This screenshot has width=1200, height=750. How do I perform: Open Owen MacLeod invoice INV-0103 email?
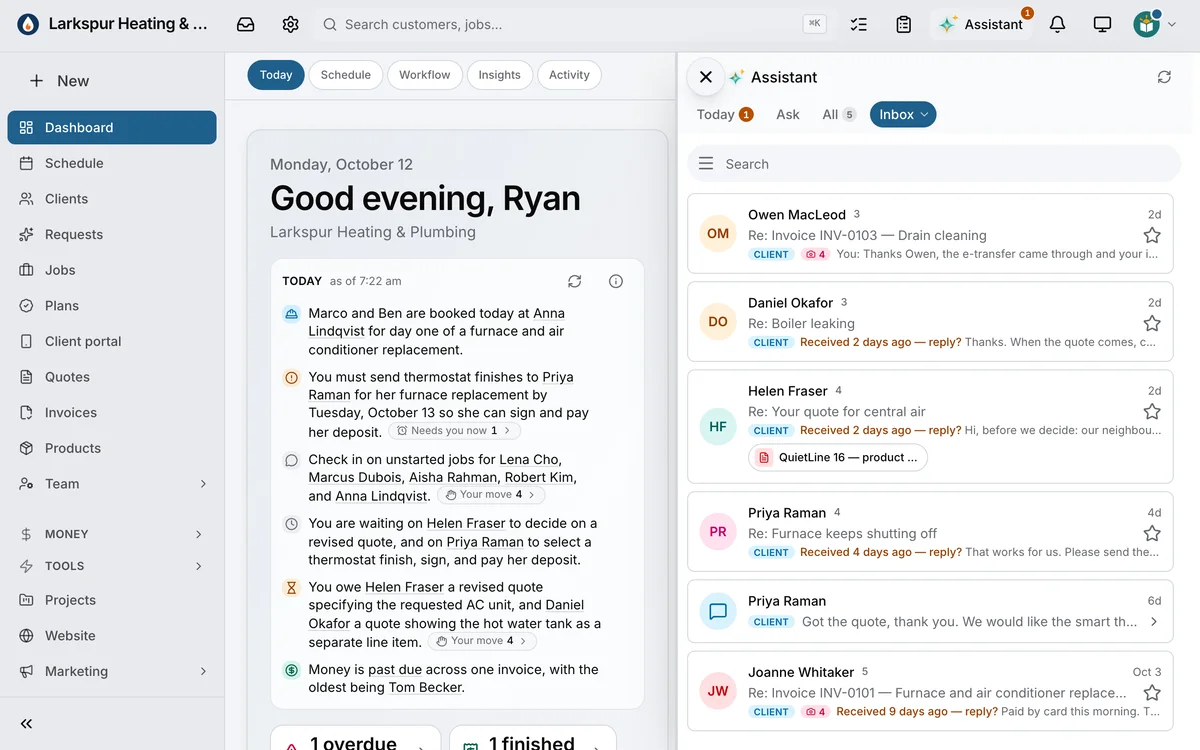pyautogui.click(x=930, y=234)
